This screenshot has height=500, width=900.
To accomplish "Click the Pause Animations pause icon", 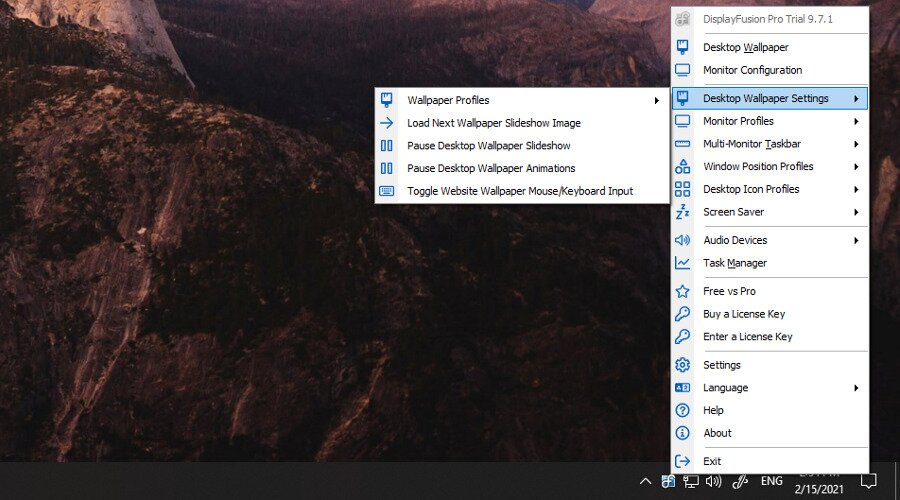I will (387, 168).
